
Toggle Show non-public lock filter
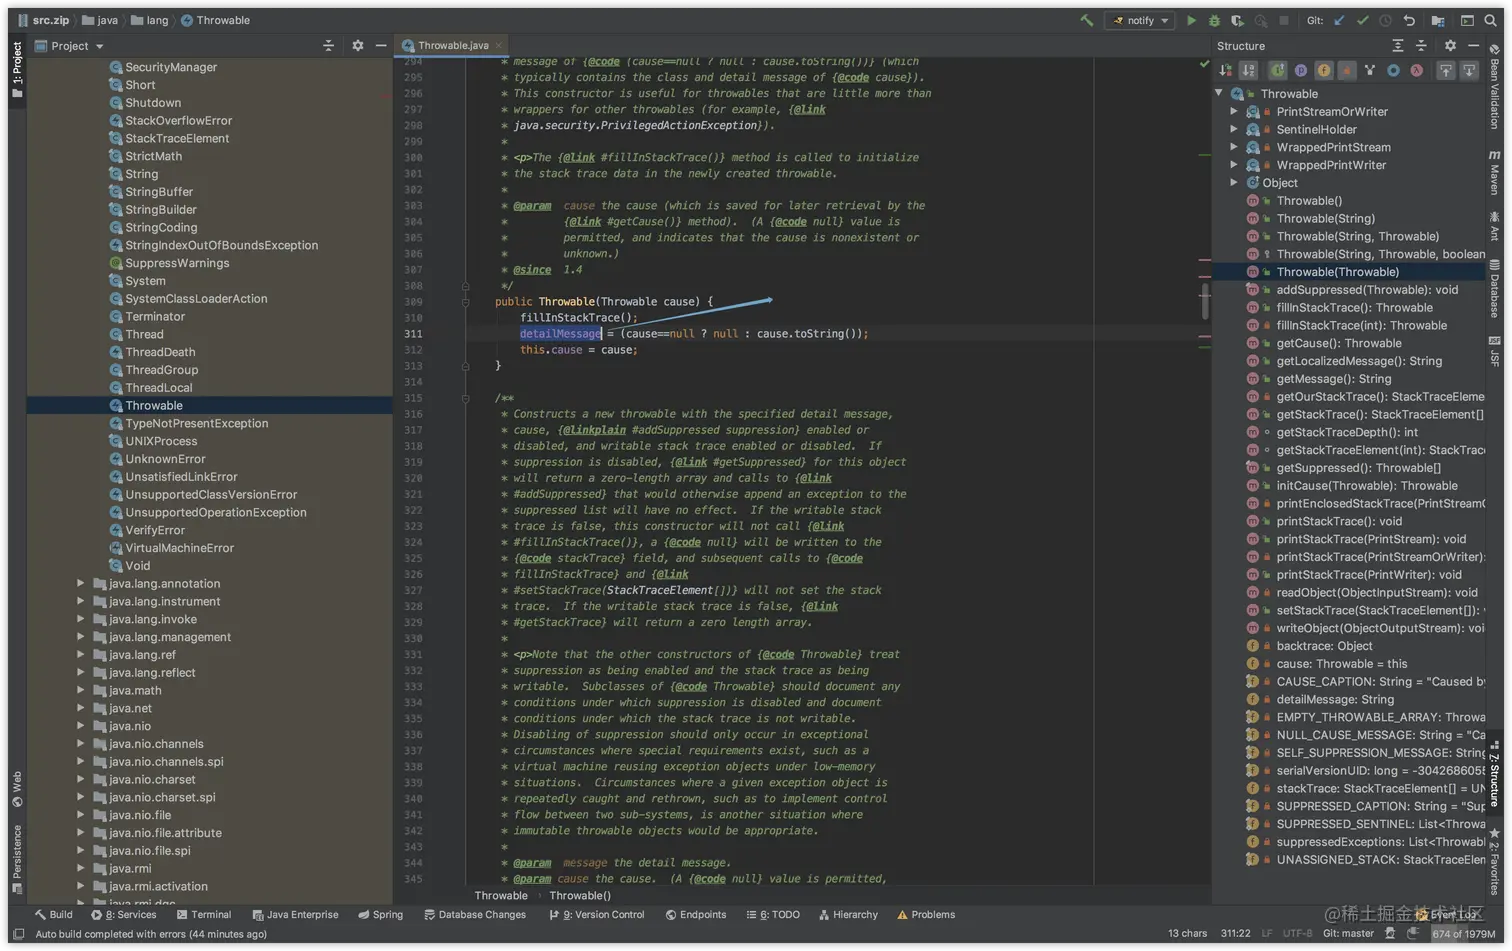1347,70
